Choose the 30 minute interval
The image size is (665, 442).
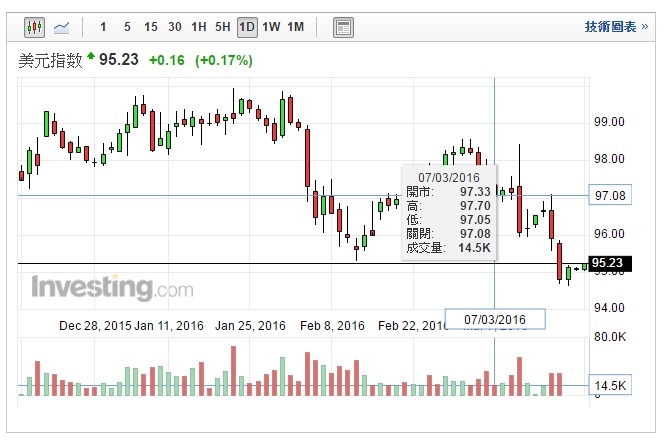click(x=175, y=26)
